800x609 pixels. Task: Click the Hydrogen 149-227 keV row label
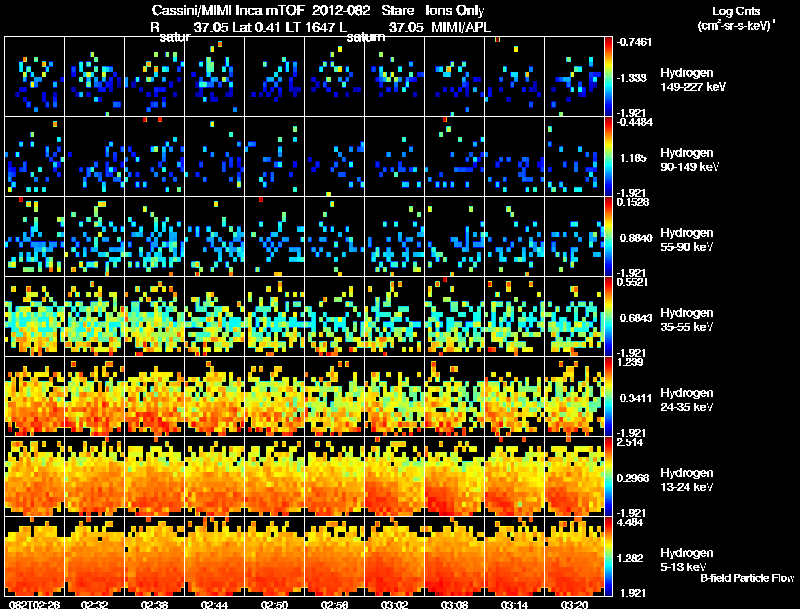pos(692,80)
